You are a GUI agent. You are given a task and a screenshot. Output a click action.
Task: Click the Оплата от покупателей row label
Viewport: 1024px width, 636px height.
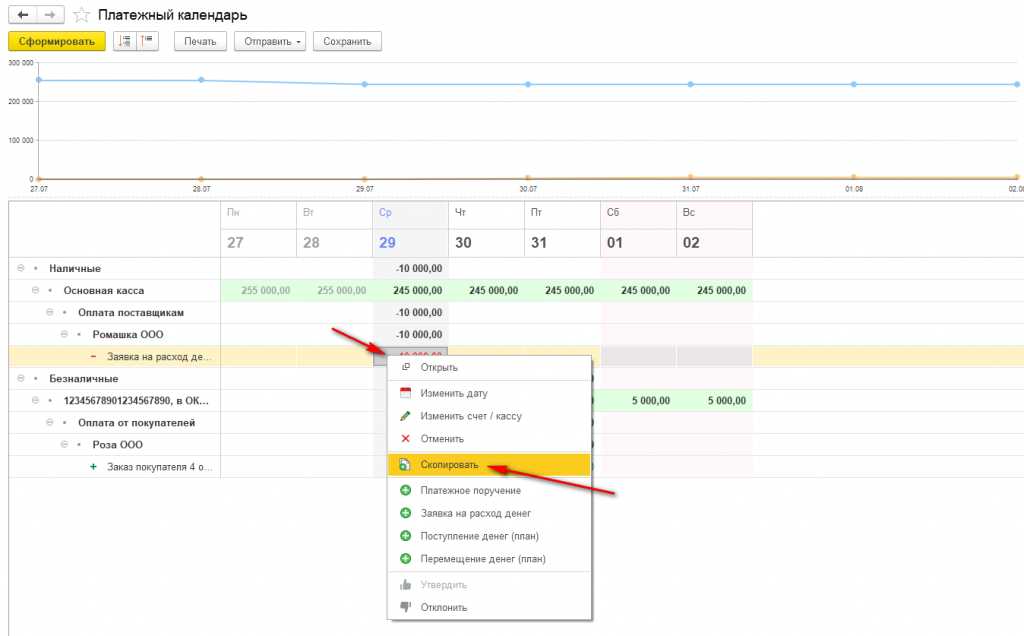[136, 423]
